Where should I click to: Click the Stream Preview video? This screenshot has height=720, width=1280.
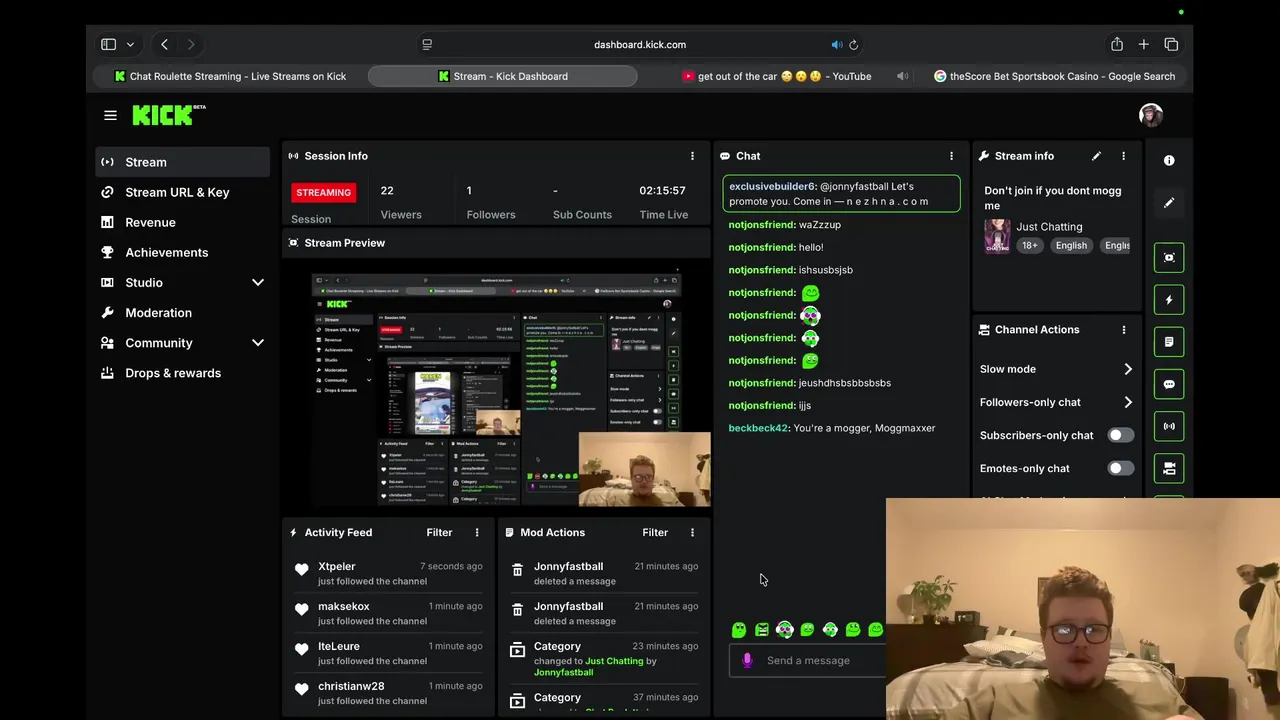tap(497, 388)
